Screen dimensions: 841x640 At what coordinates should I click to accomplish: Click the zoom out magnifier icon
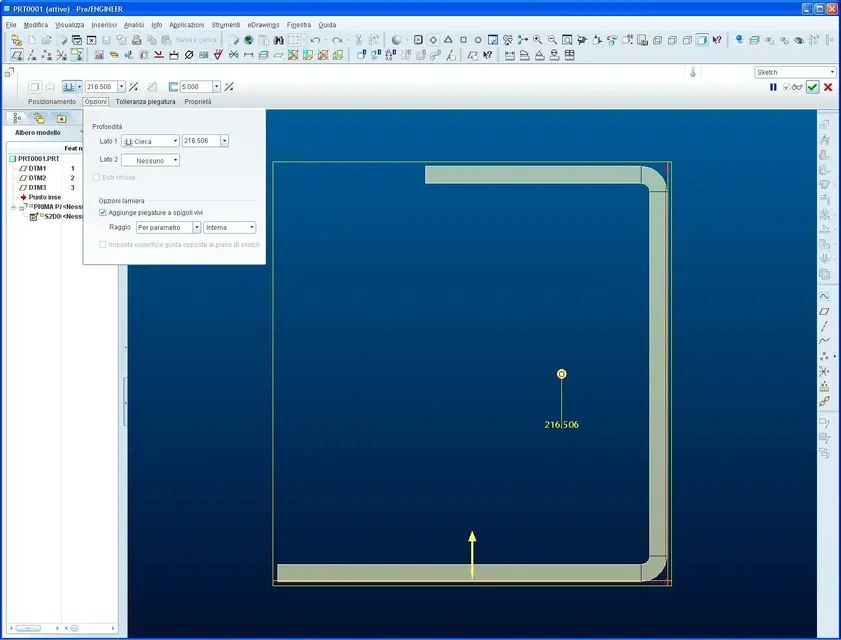coord(552,40)
